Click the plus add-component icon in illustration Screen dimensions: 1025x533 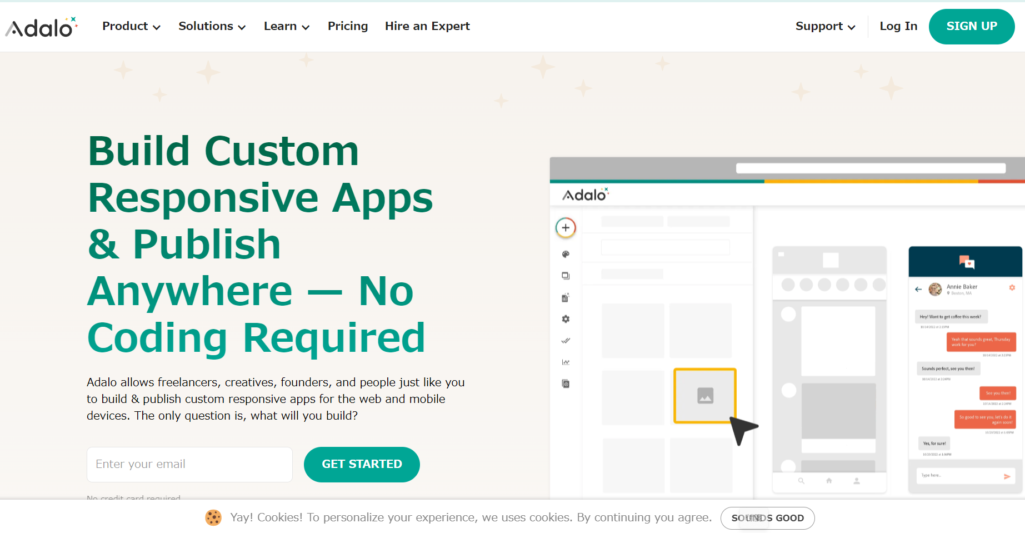click(x=565, y=228)
